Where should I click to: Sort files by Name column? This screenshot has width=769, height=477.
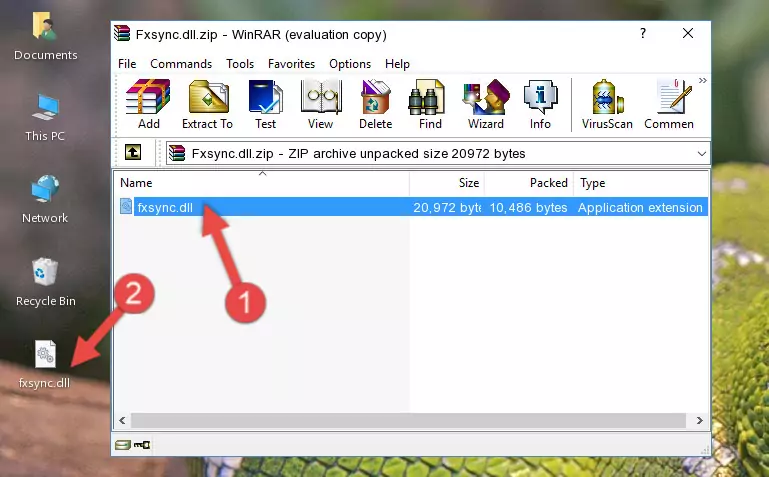pyautogui.click(x=262, y=183)
